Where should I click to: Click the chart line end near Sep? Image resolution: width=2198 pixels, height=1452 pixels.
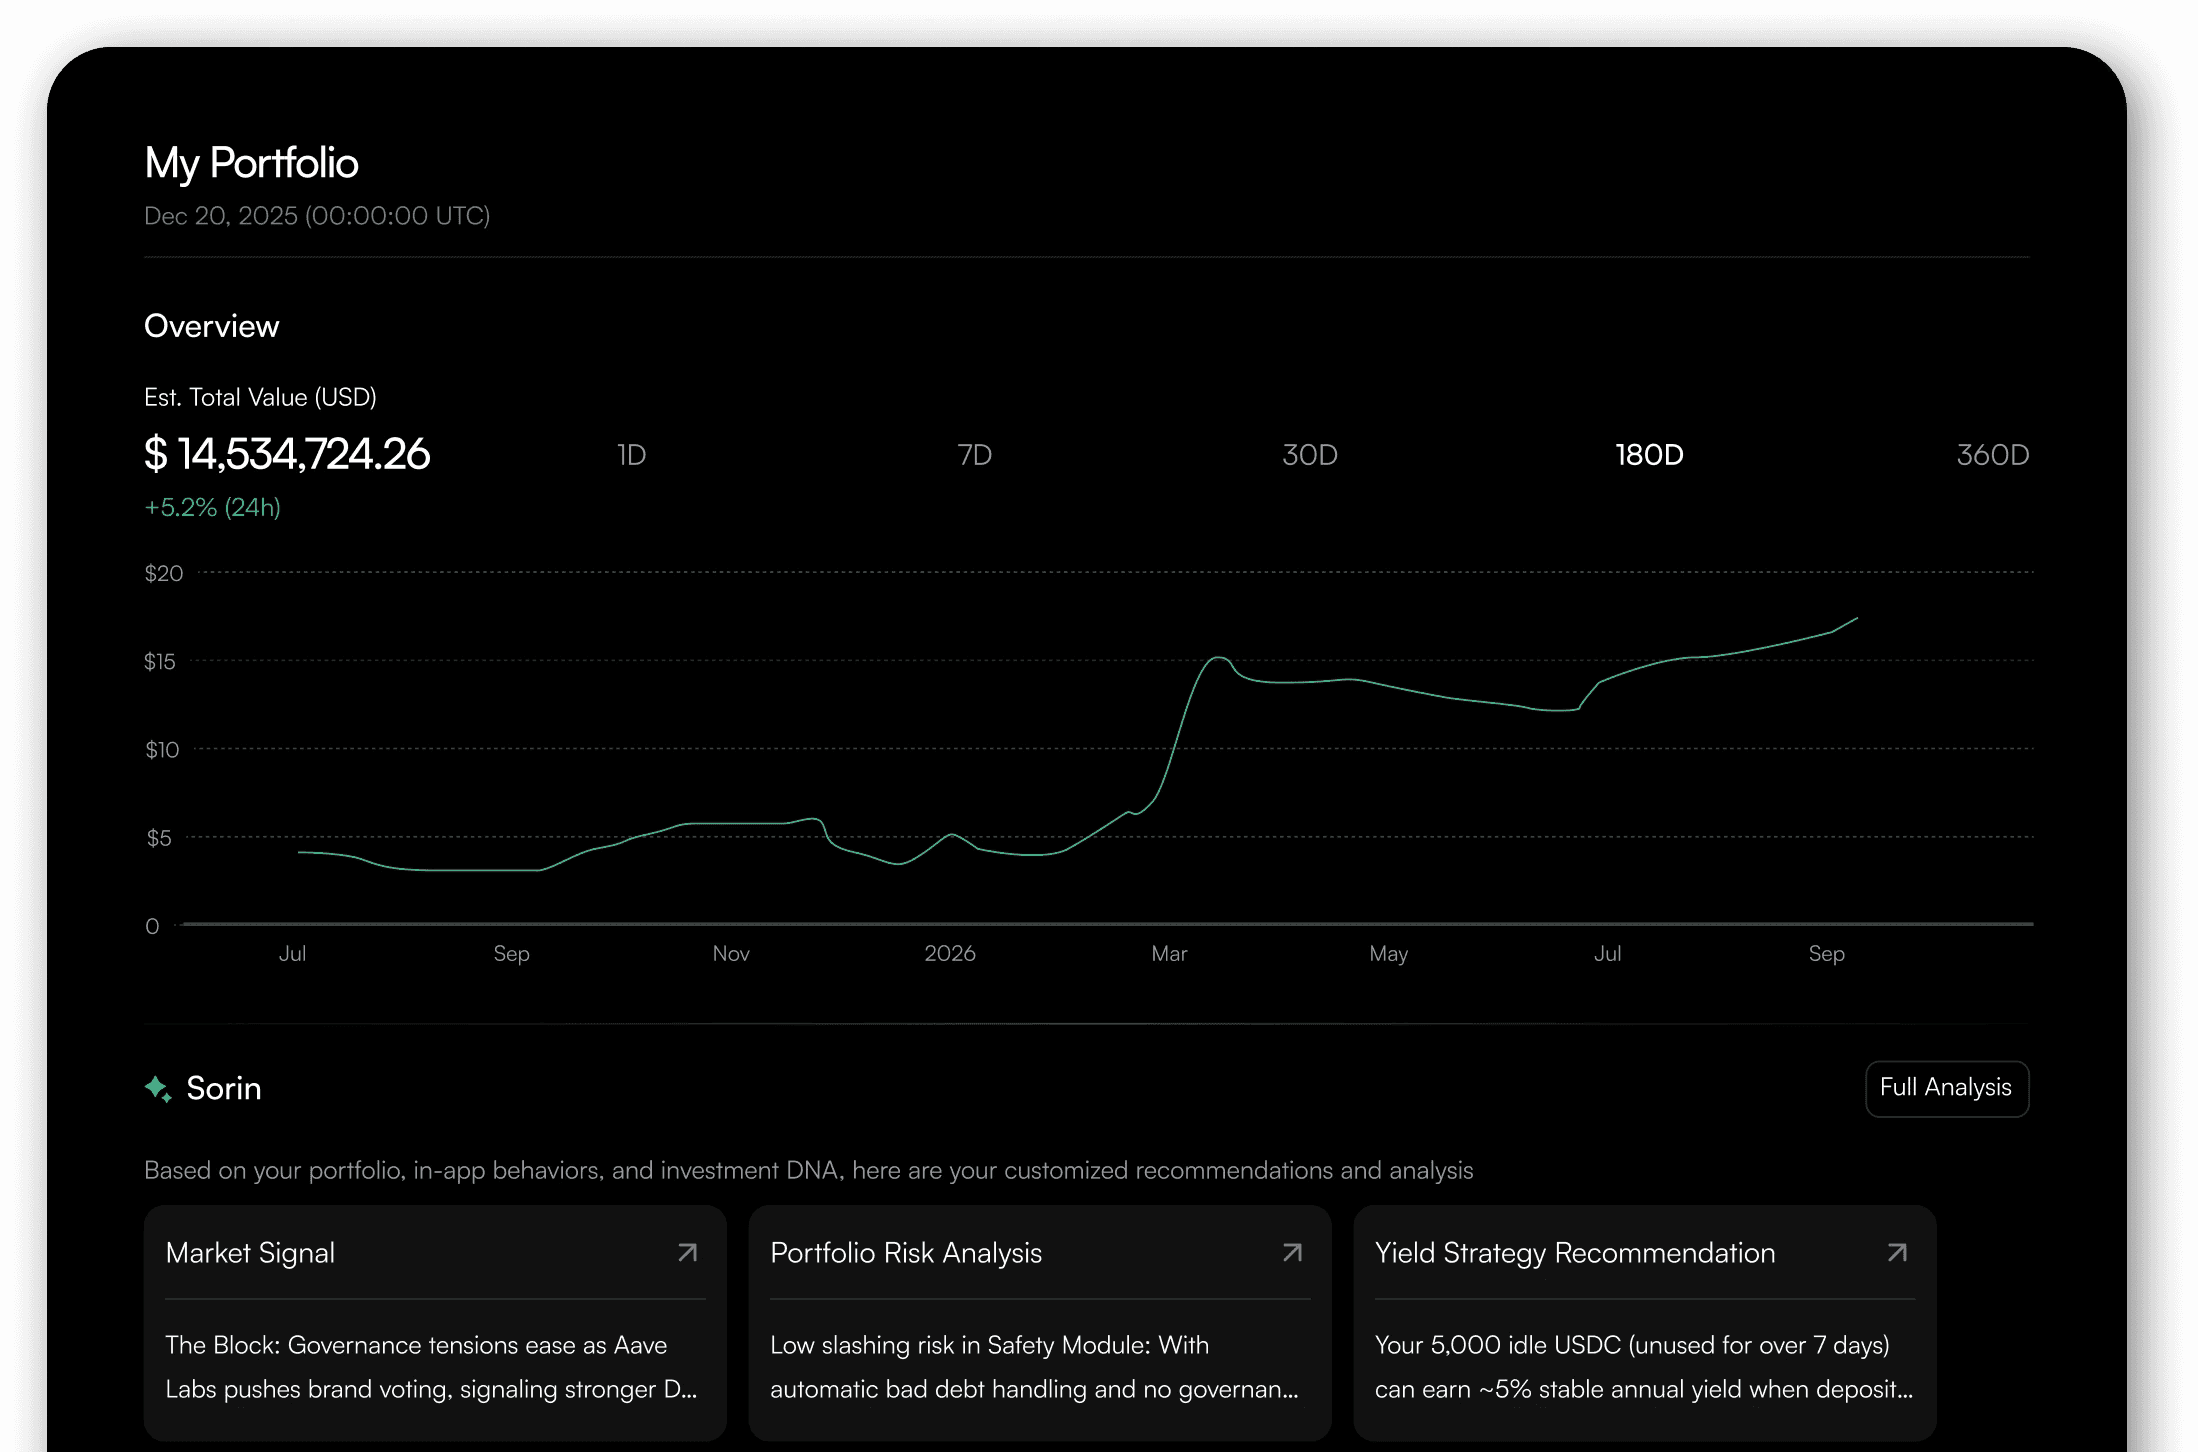tap(1855, 619)
